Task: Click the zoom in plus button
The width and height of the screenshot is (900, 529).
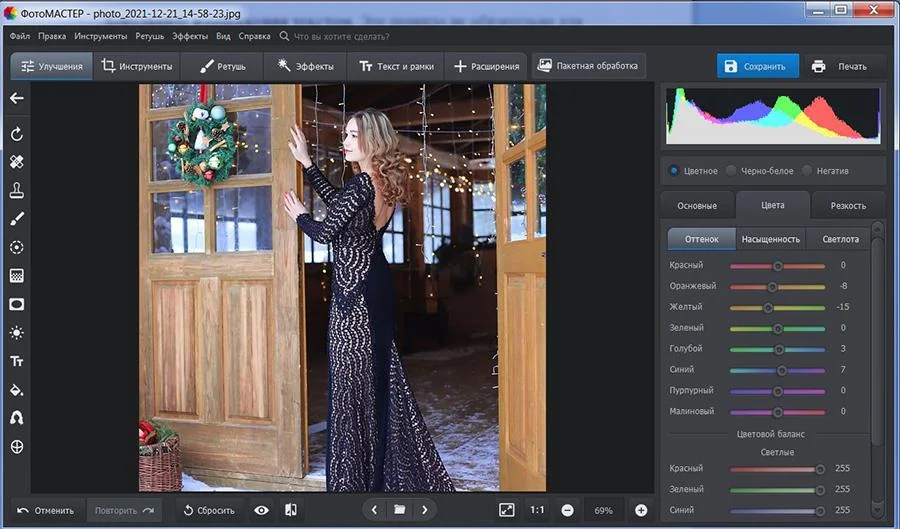Action: (x=641, y=510)
